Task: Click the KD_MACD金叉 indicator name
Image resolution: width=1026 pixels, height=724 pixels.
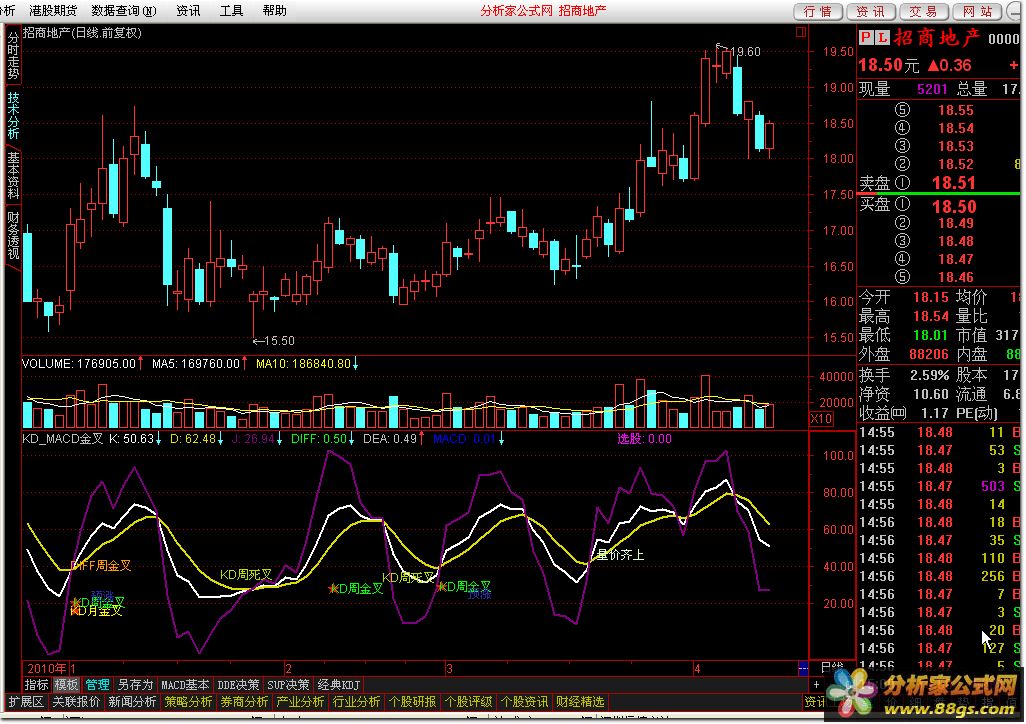Action: (63, 439)
